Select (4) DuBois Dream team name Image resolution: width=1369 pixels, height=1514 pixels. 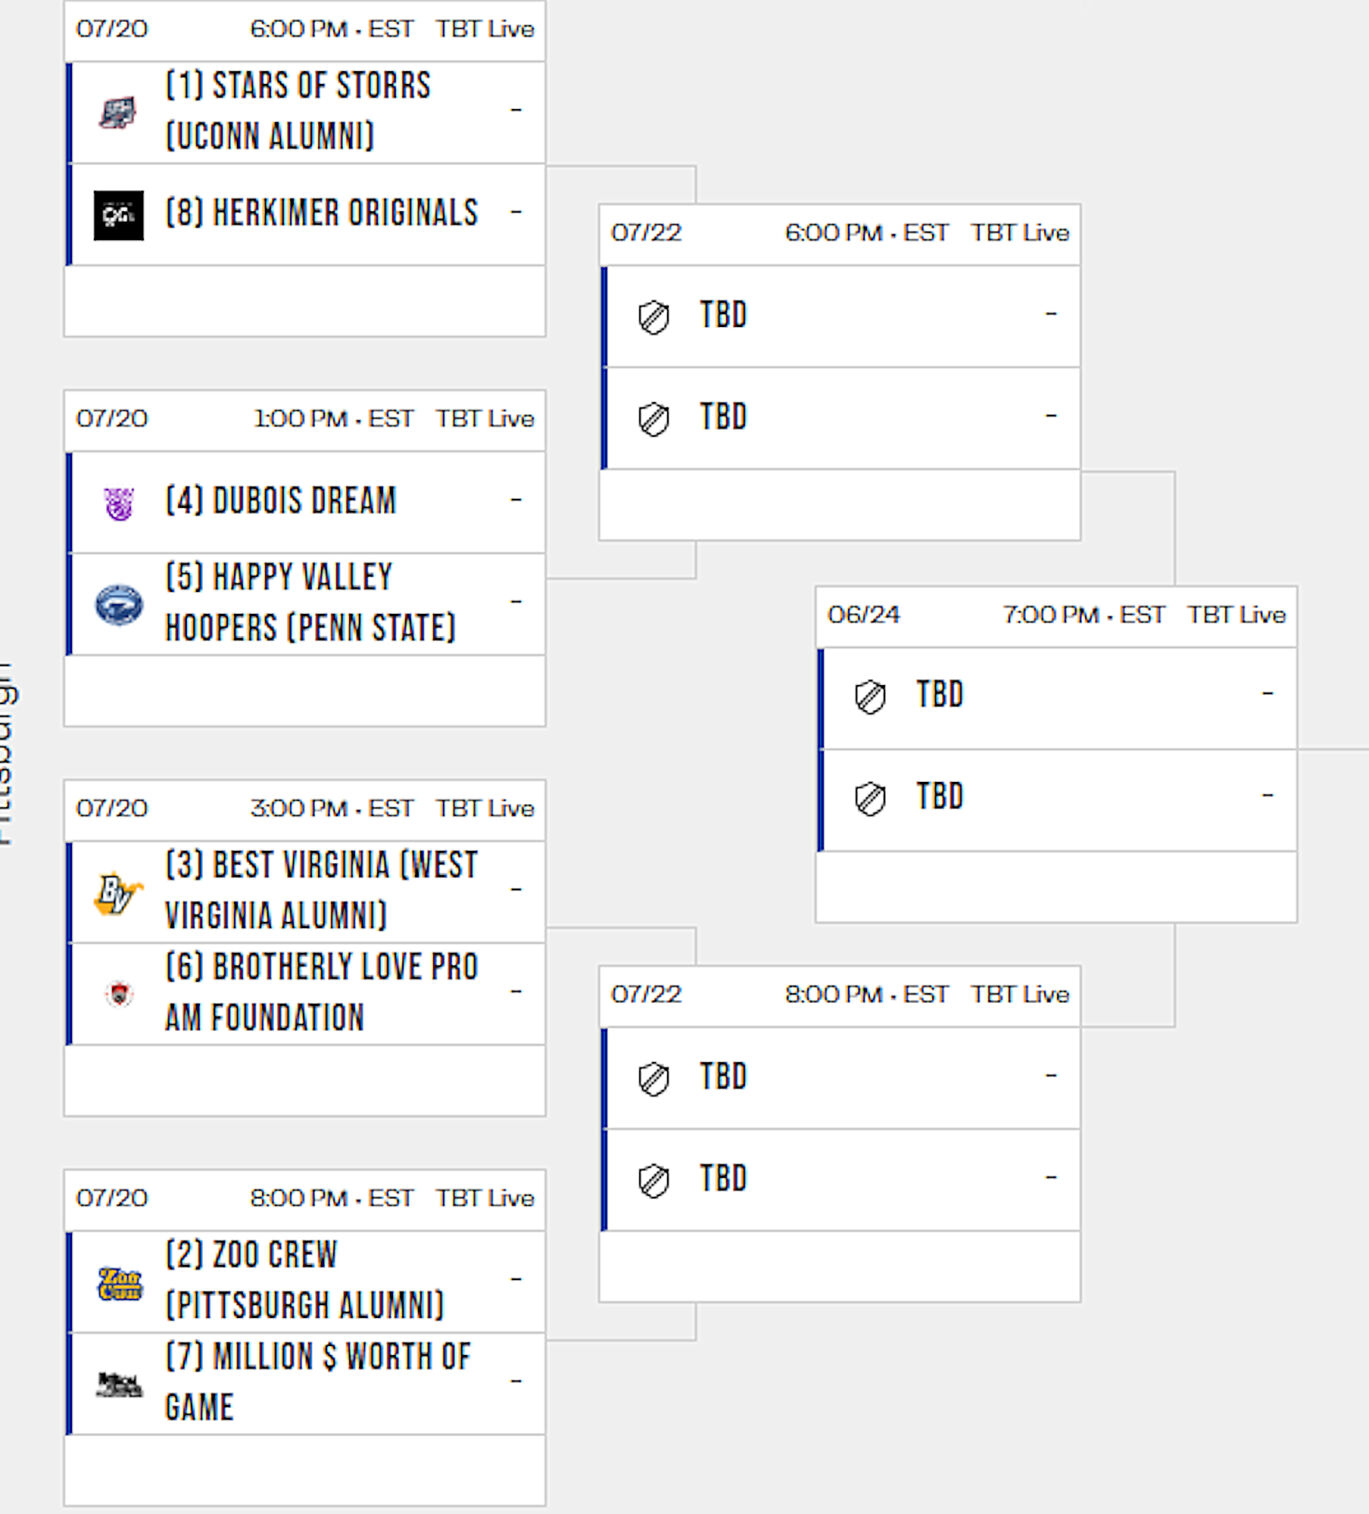coord(281,500)
